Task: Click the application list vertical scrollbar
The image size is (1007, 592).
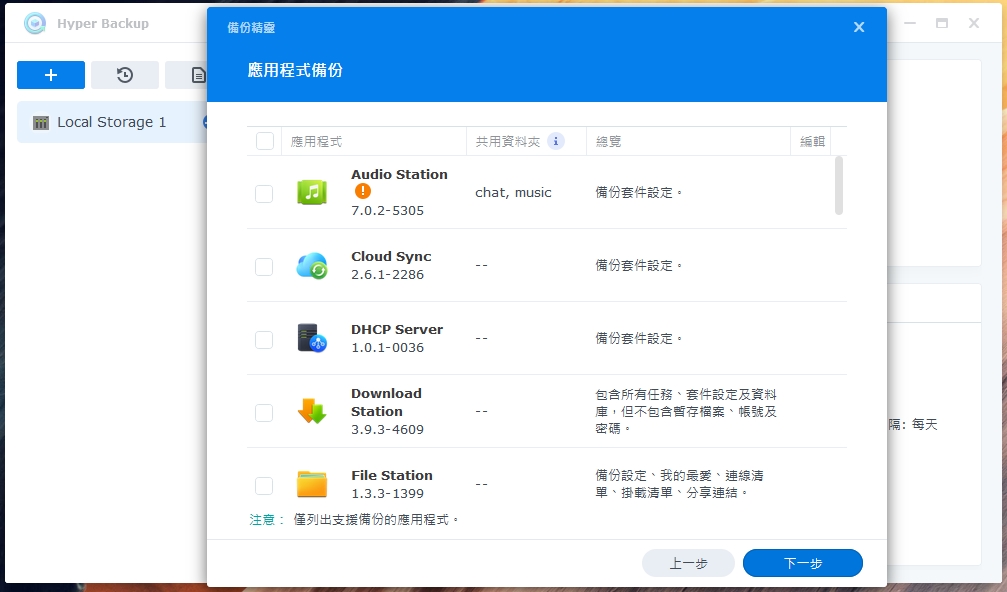Action: pyautogui.click(x=839, y=186)
